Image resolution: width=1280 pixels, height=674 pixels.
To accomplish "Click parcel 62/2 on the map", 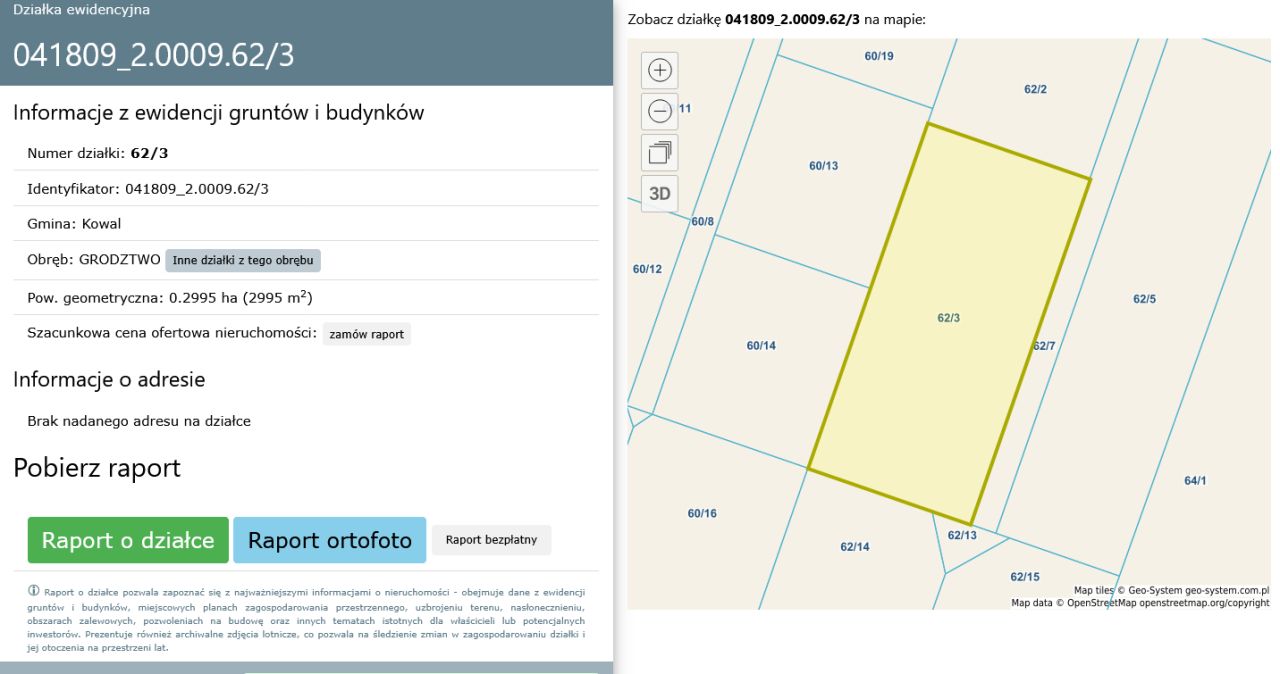I will click(1035, 90).
